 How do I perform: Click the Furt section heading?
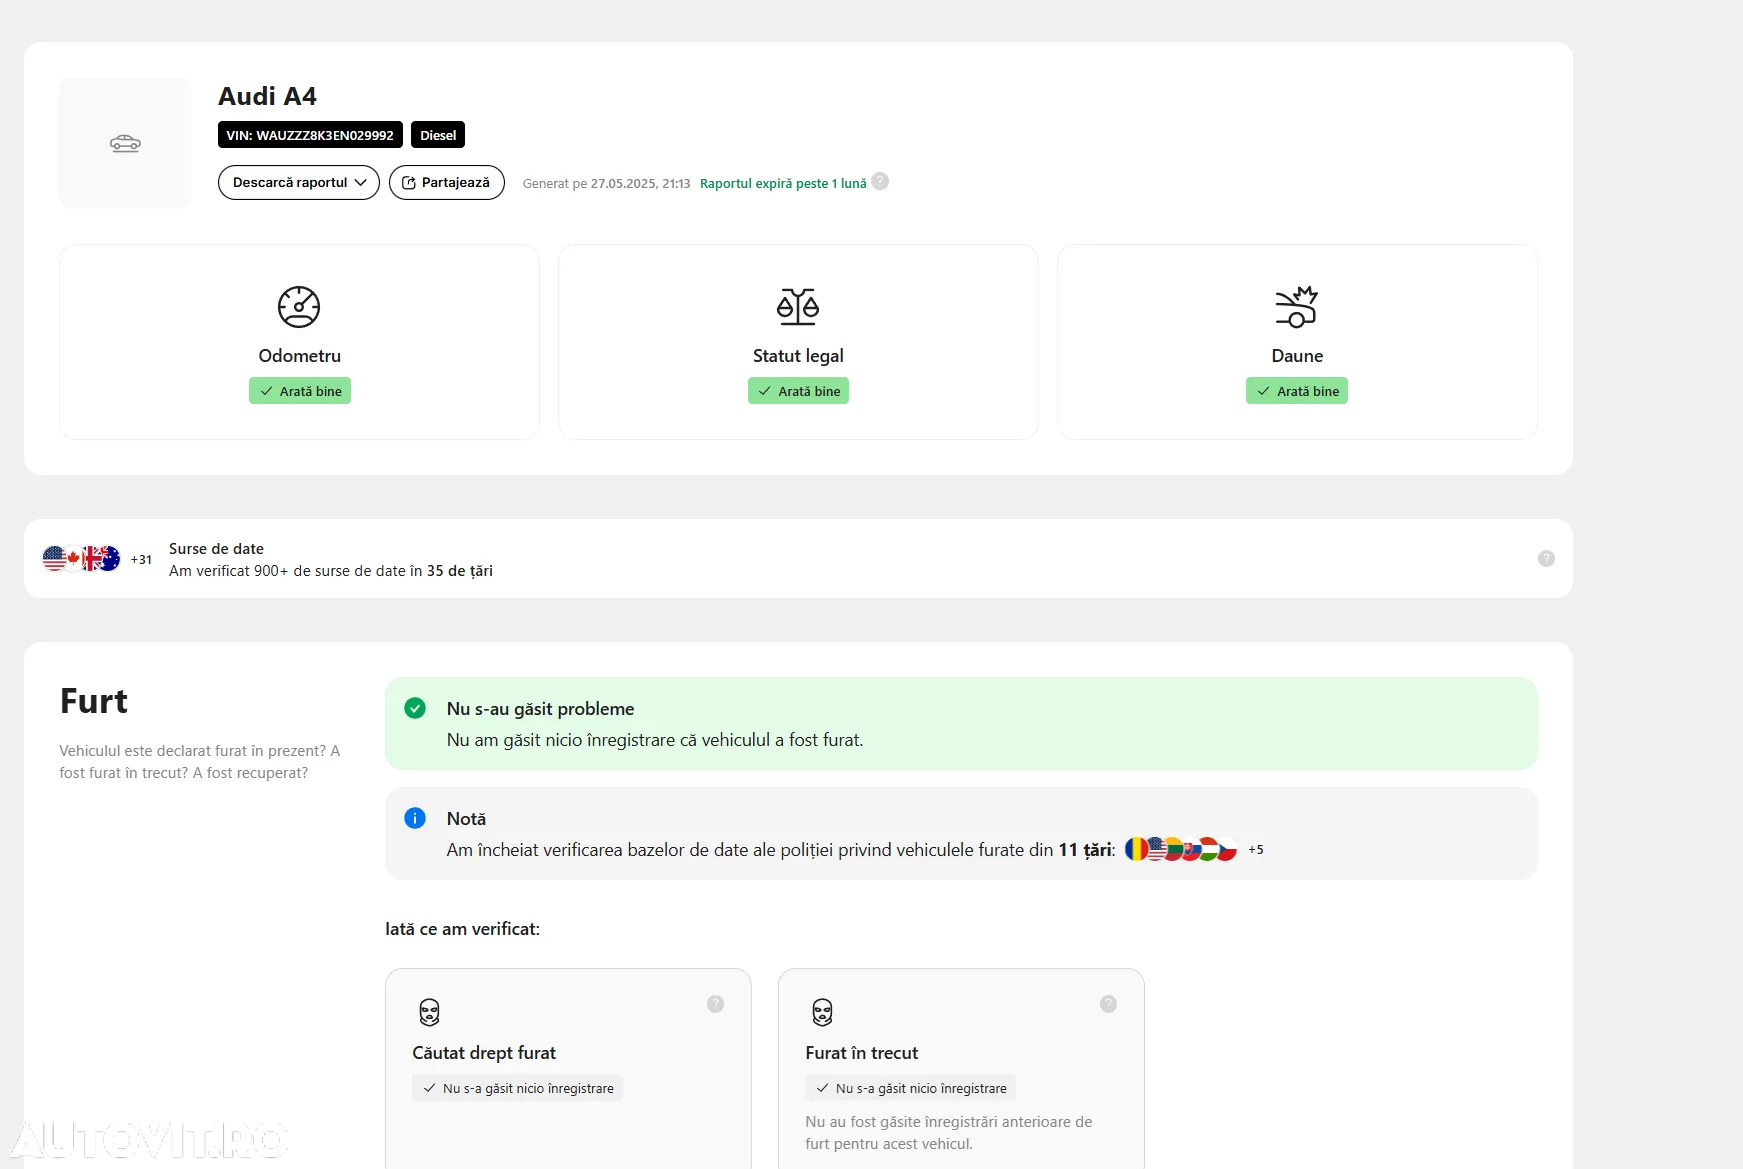click(94, 701)
